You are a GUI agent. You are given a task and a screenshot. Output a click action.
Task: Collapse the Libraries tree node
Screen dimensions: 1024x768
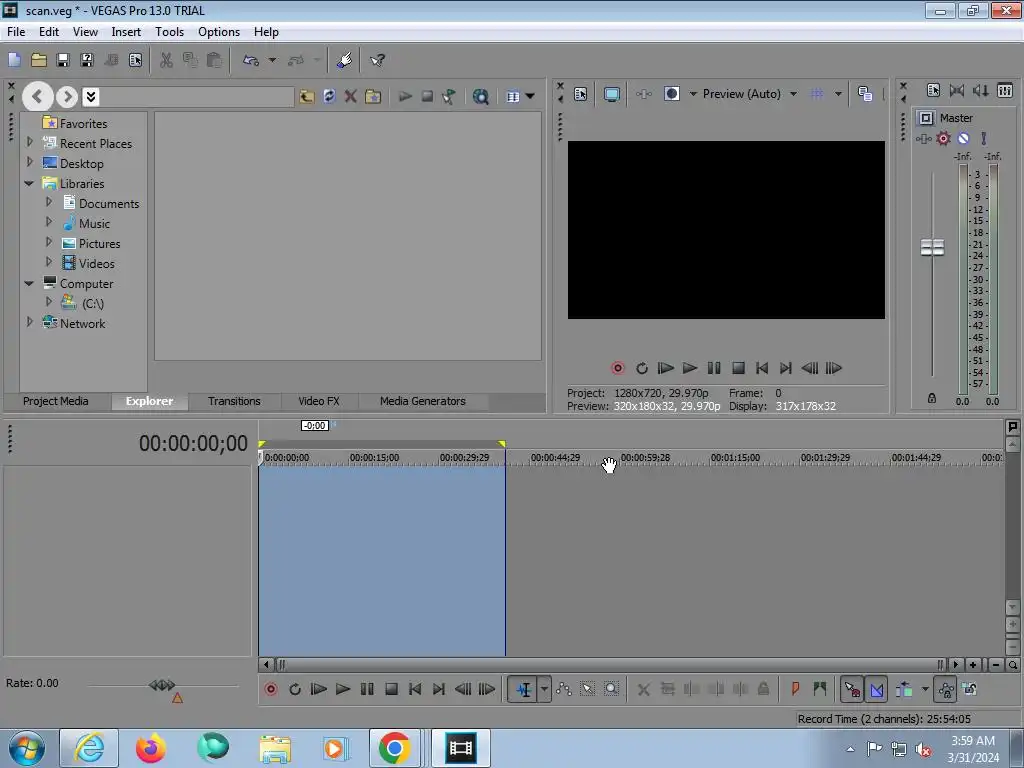pyautogui.click(x=29, y=184)
